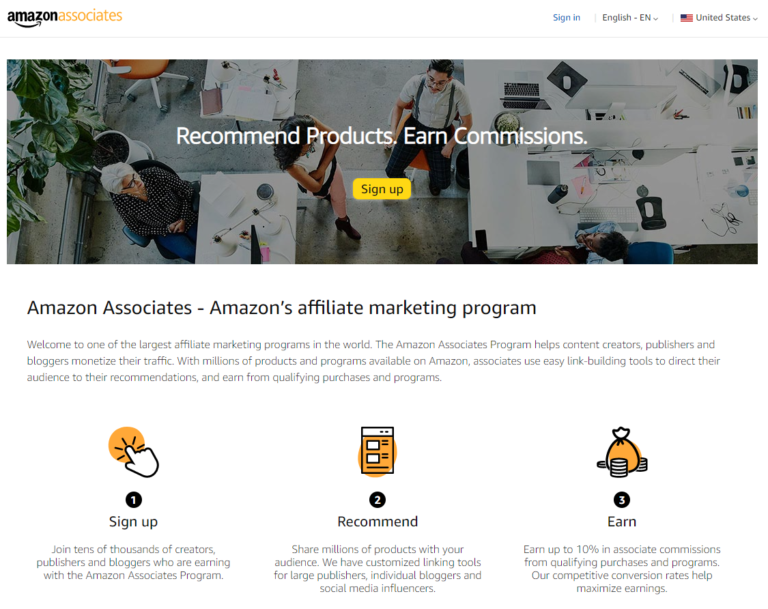Click the United States flag icon
768x609 pixels.
[x=686, y=18]
